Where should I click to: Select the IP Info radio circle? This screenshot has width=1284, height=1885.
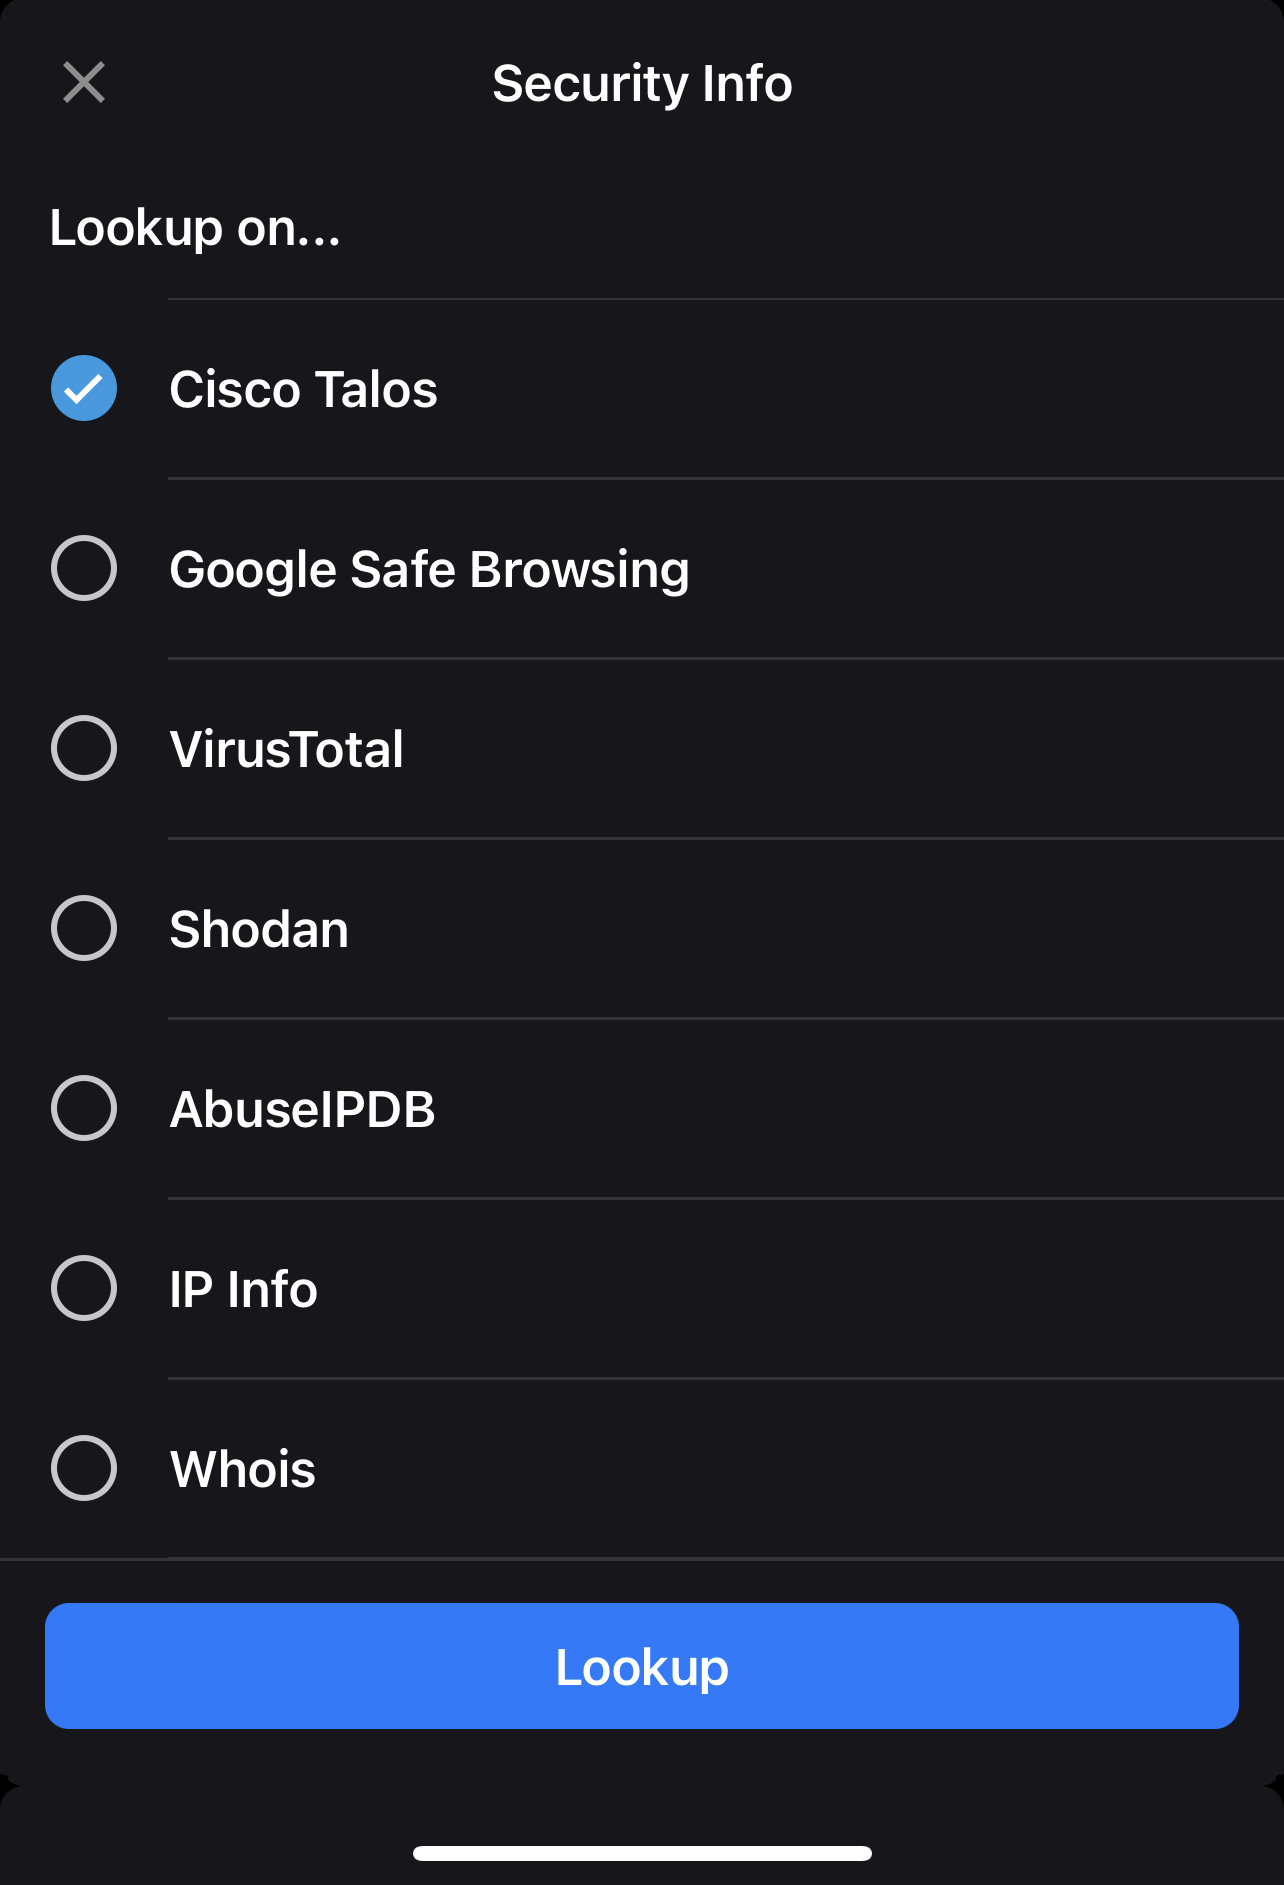pos(84,1289)
